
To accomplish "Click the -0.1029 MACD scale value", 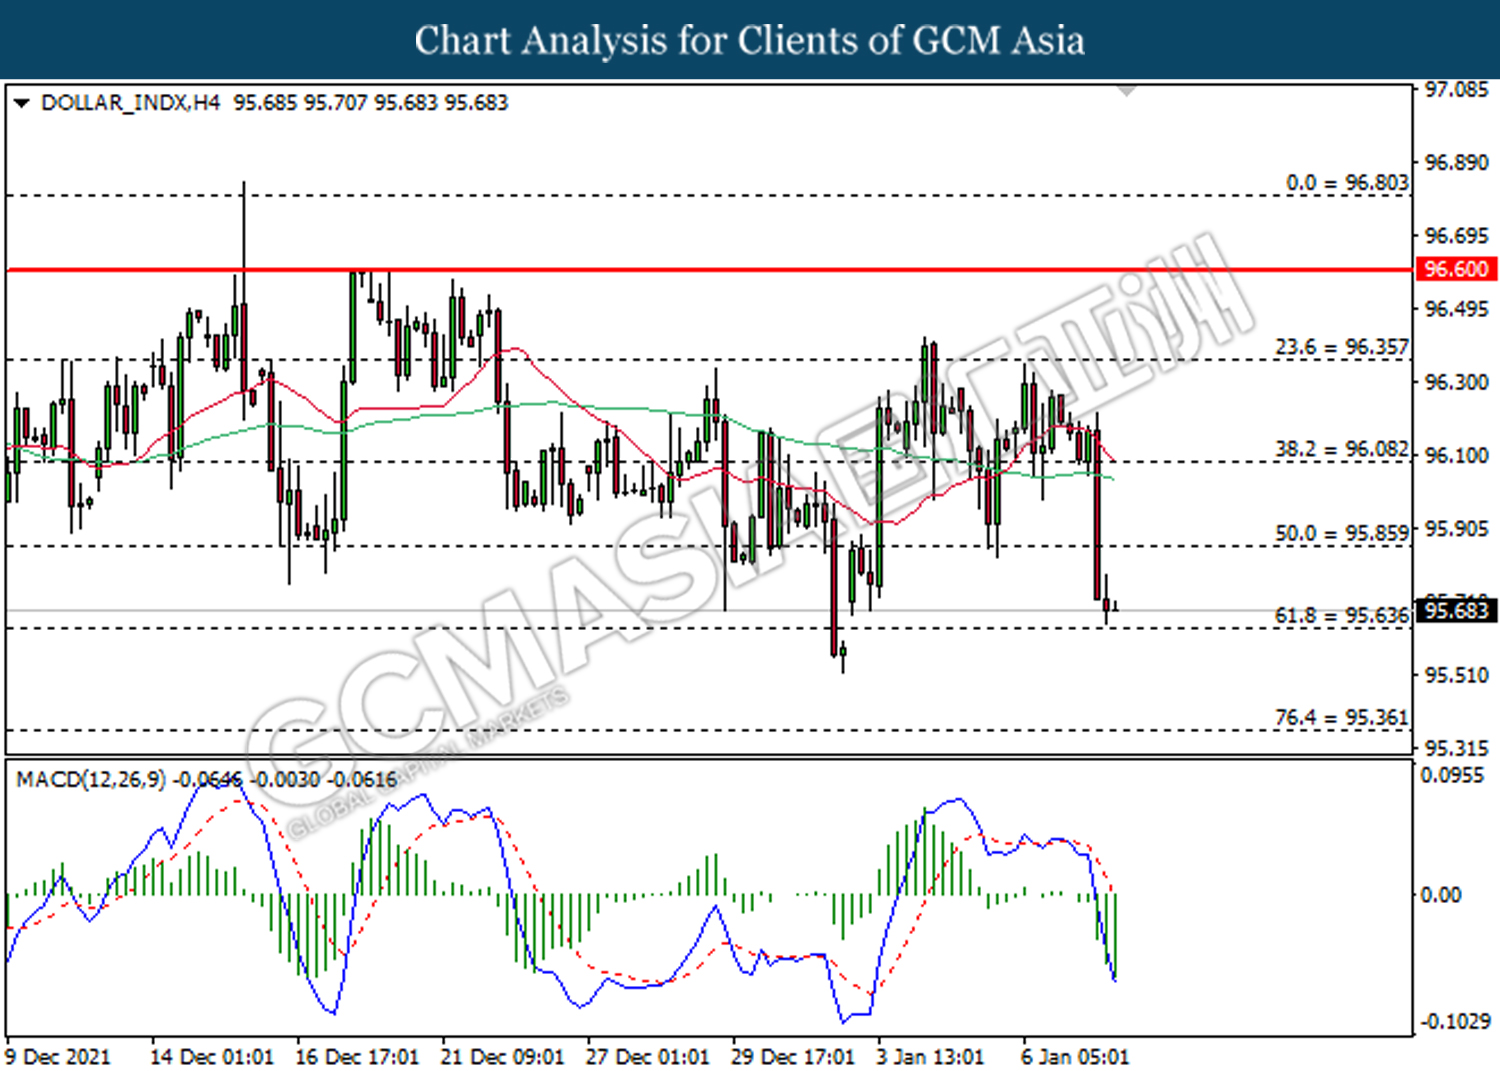I will (x=1455, y=1021).
